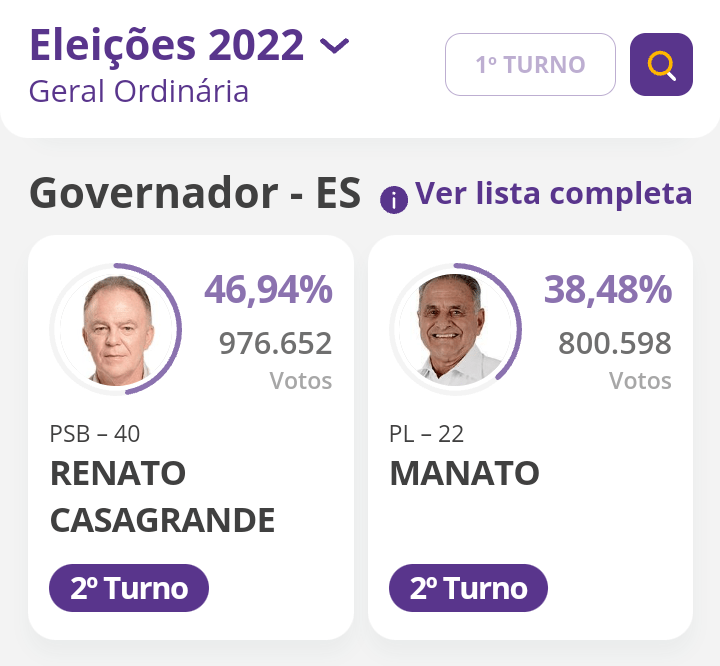Open the Ver lista completa link

[x=553, y=193]
